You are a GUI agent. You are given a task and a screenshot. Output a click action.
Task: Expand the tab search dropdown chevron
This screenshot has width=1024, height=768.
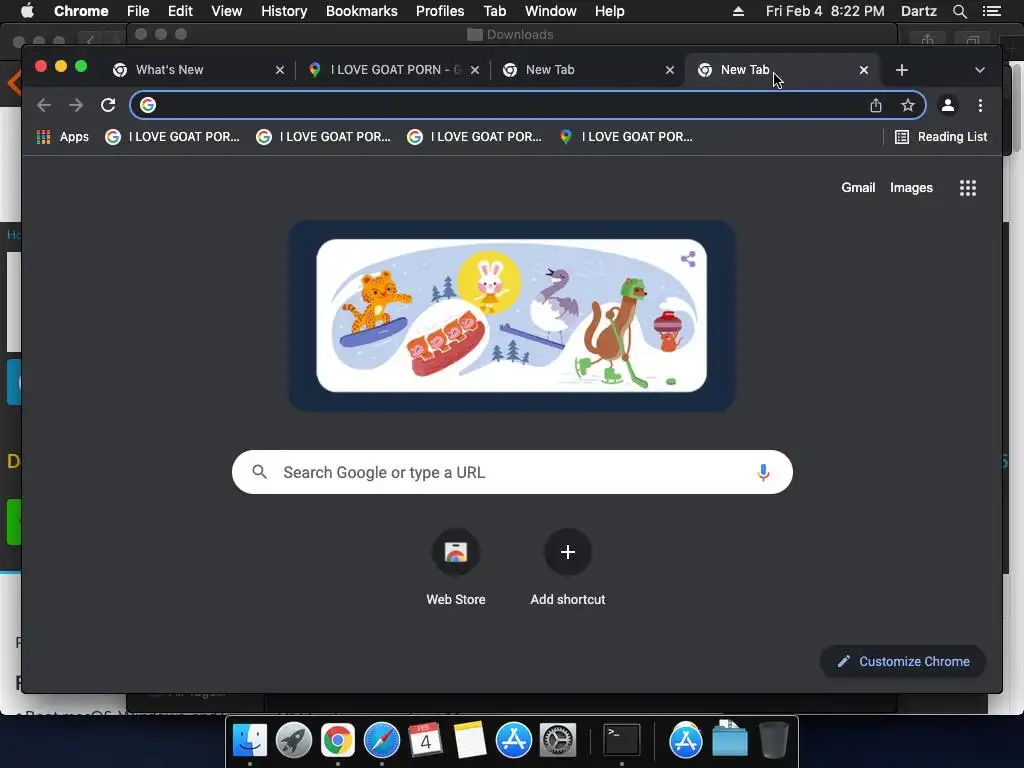[x=980, y=70]
